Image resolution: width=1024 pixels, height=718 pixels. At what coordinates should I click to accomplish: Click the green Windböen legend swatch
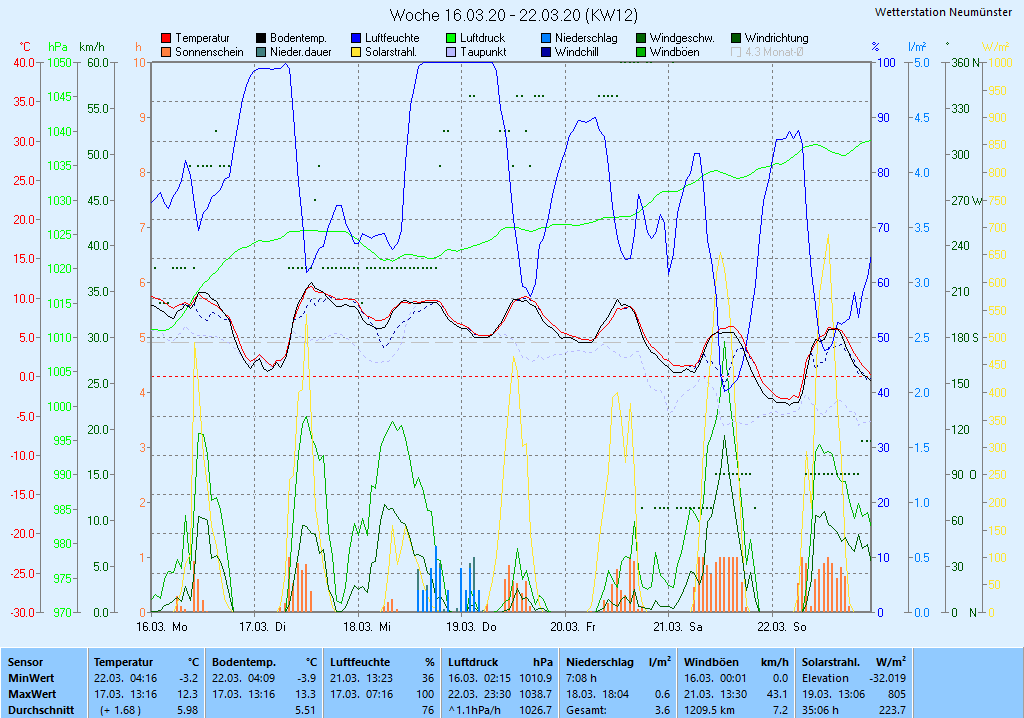click(x=641, y=52)
